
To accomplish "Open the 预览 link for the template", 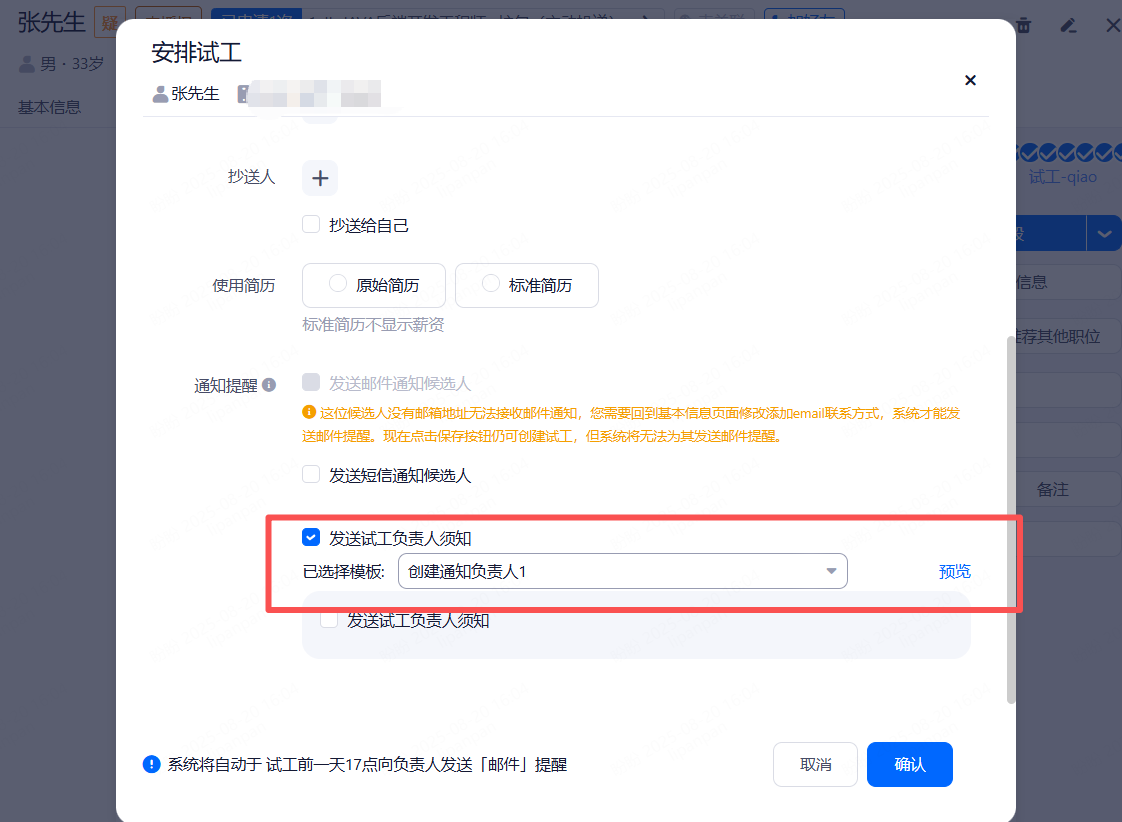I will coord(954,571).
